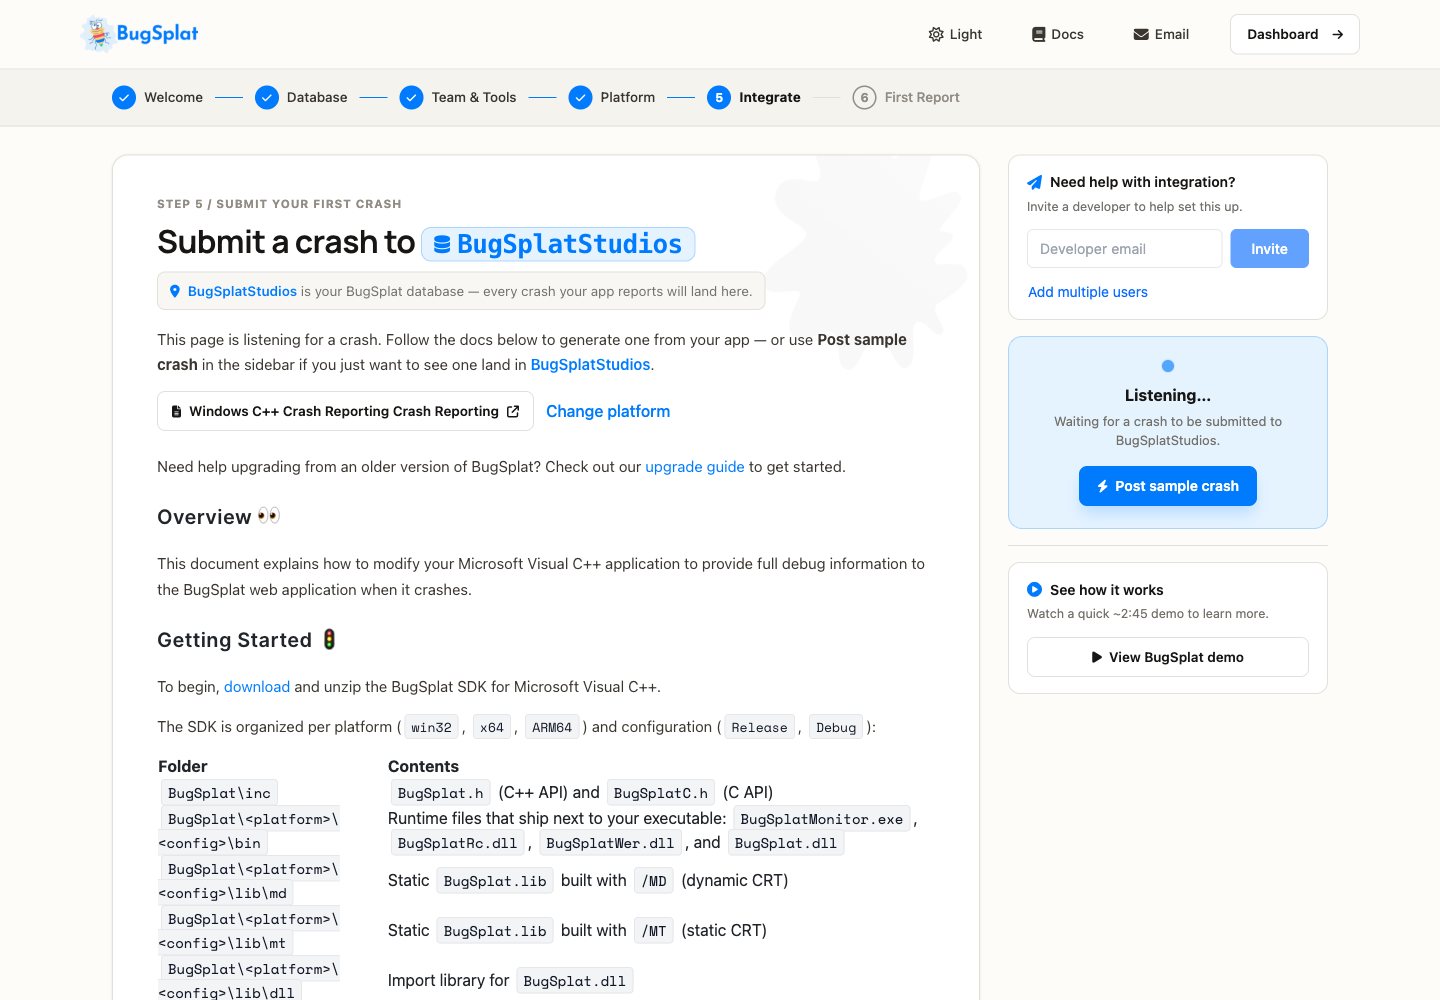Select the Platform step
Image resolution: width=1440 pixels, height=1000 pixels.
[612, 97]
